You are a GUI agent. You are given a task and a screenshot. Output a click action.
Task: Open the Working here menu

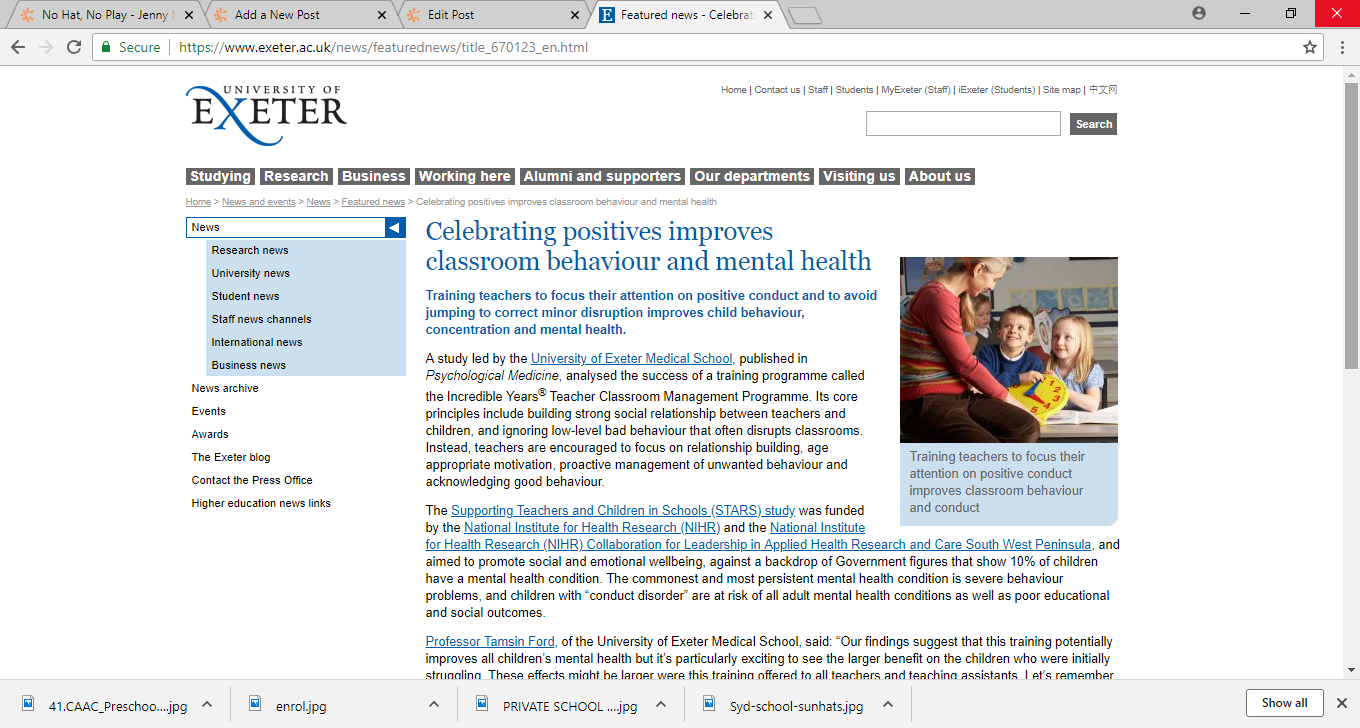tap(465, 176)
